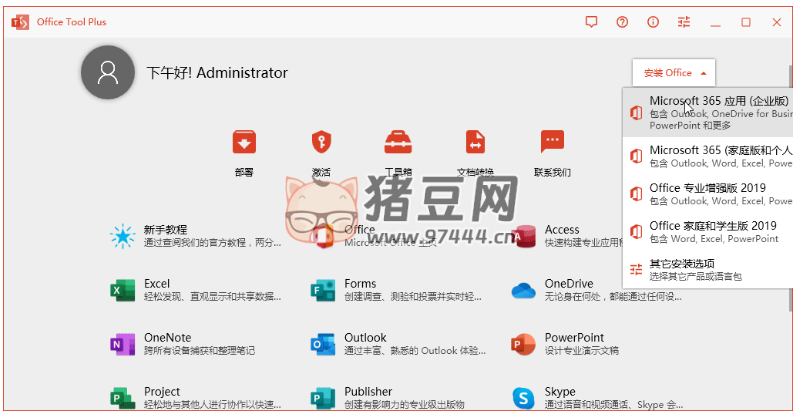Open the 工具箱 (Toolbox) icon
The width and height of the screenshot is (804, 418).
point(398,143)
